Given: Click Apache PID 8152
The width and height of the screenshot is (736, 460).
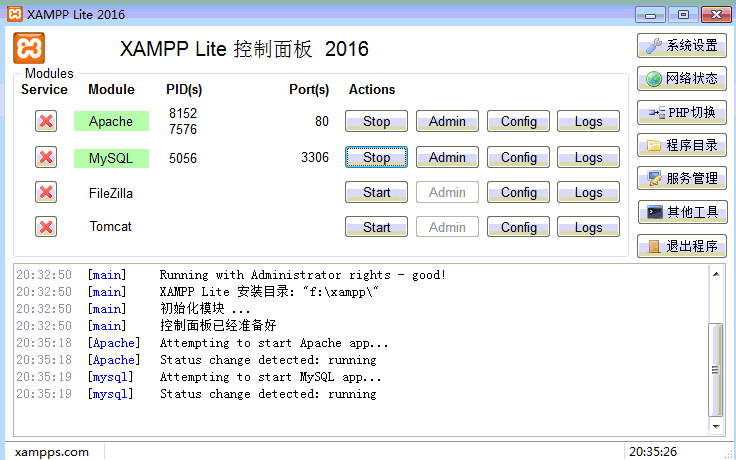Looking at the screenshot, I should 183,113.
